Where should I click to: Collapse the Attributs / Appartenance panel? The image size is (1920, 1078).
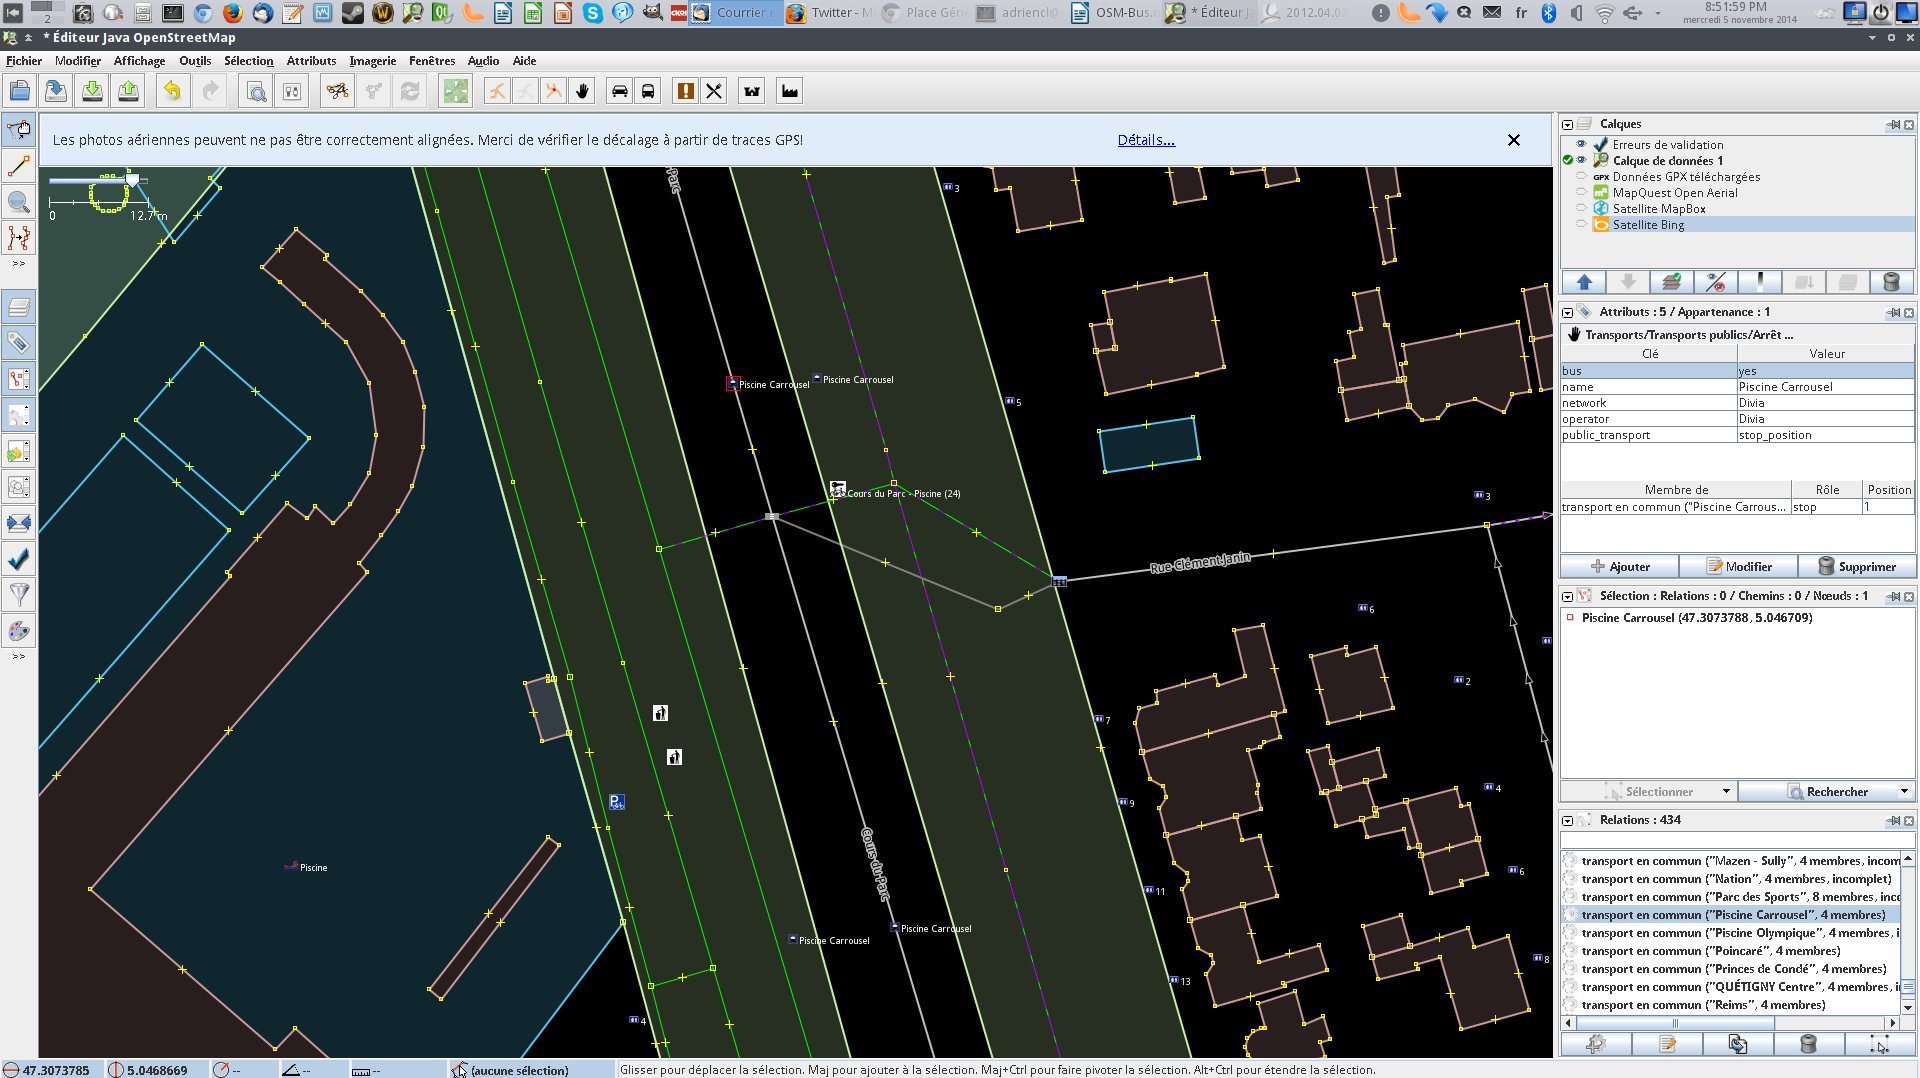[1568, 313]
